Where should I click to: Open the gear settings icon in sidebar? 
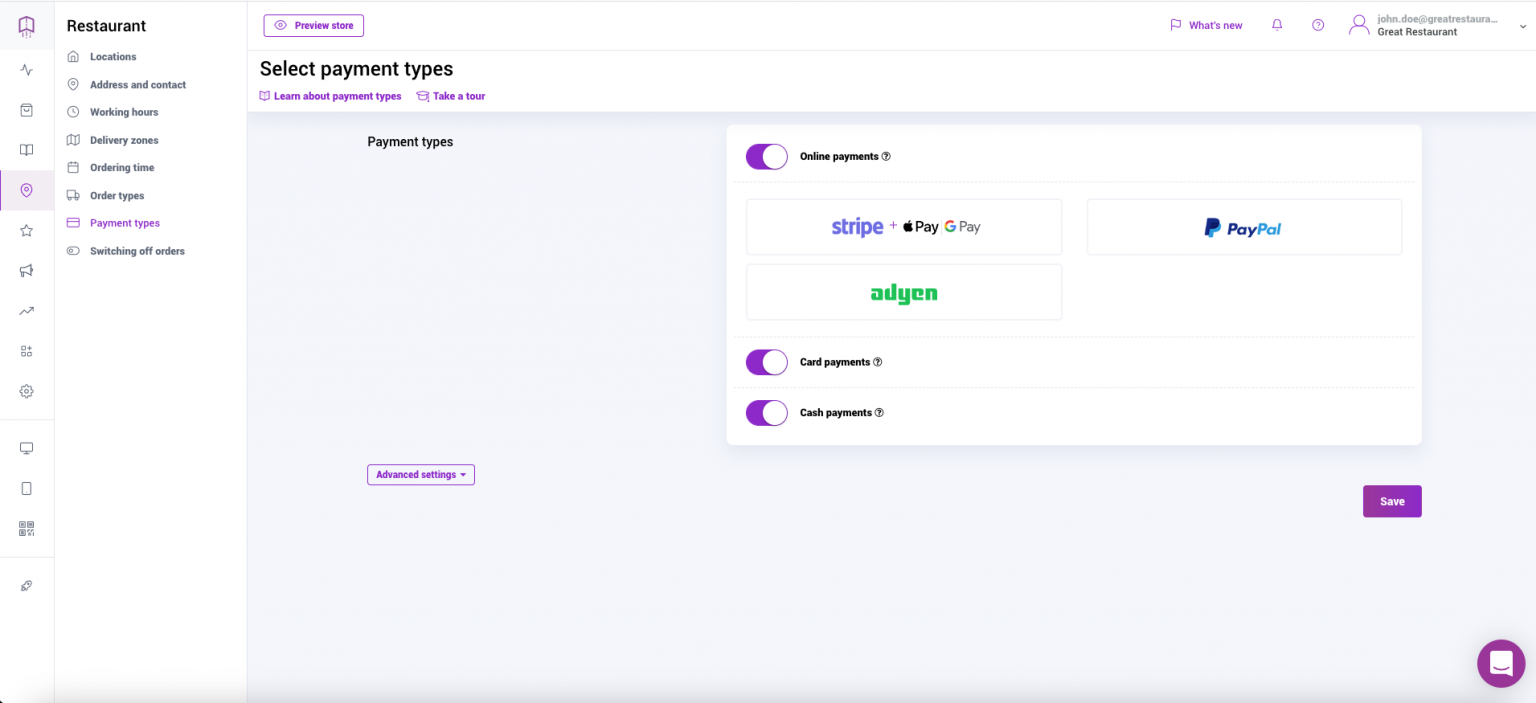(27, 391)
